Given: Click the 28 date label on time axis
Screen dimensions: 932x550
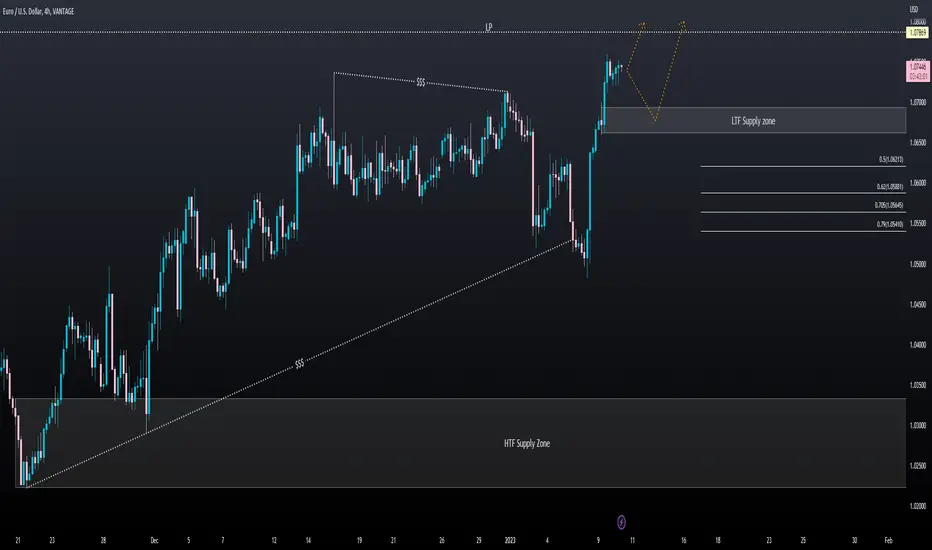Looking at the screenshot, I should pyautogui.click(x=103, y=540).
